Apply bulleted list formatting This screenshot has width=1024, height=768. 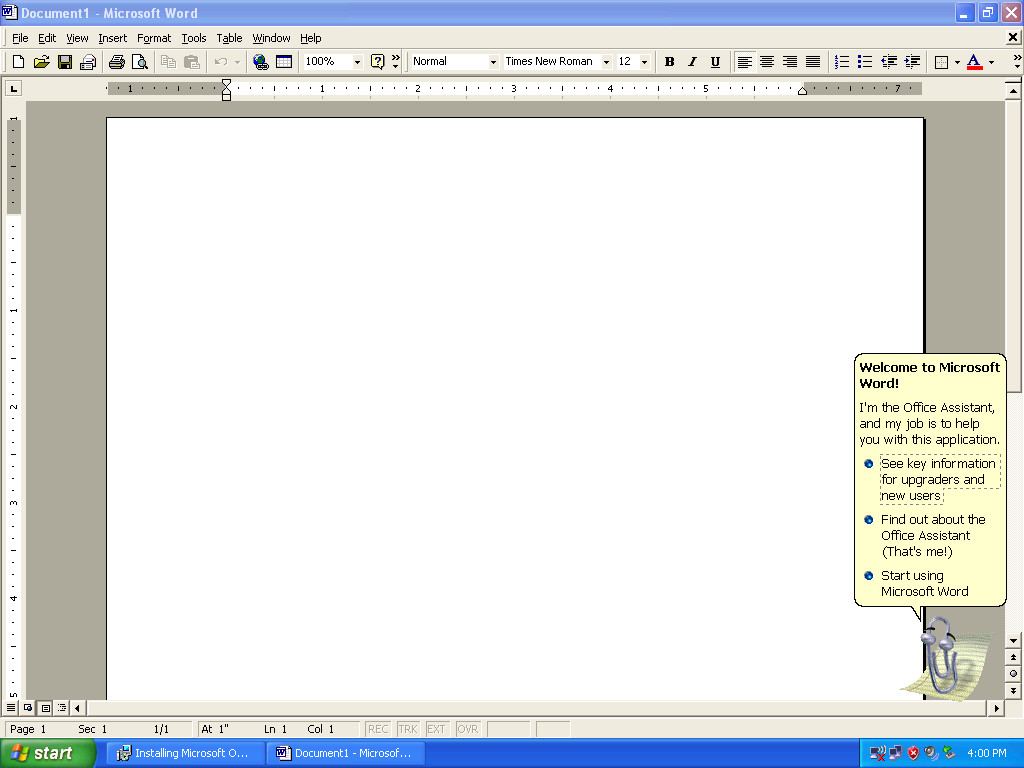tap(865, 61)
